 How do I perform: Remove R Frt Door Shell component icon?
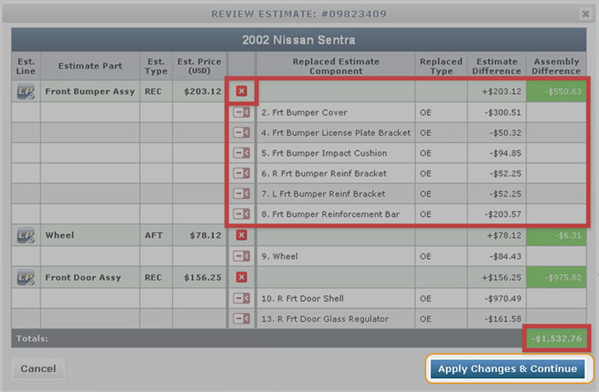tap(241, 298)
